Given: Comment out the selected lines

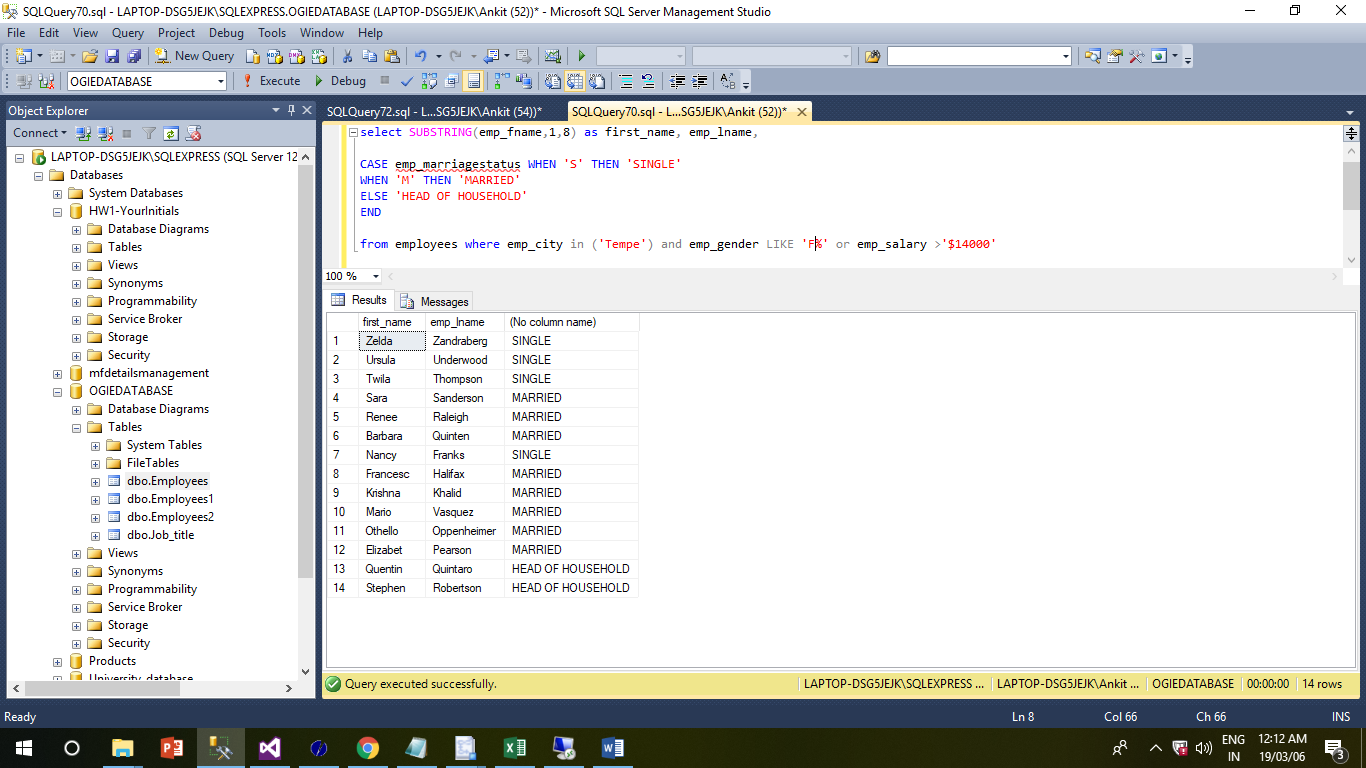Looking at the screenshot, I should pyautogui.click(x=625, y=81).
